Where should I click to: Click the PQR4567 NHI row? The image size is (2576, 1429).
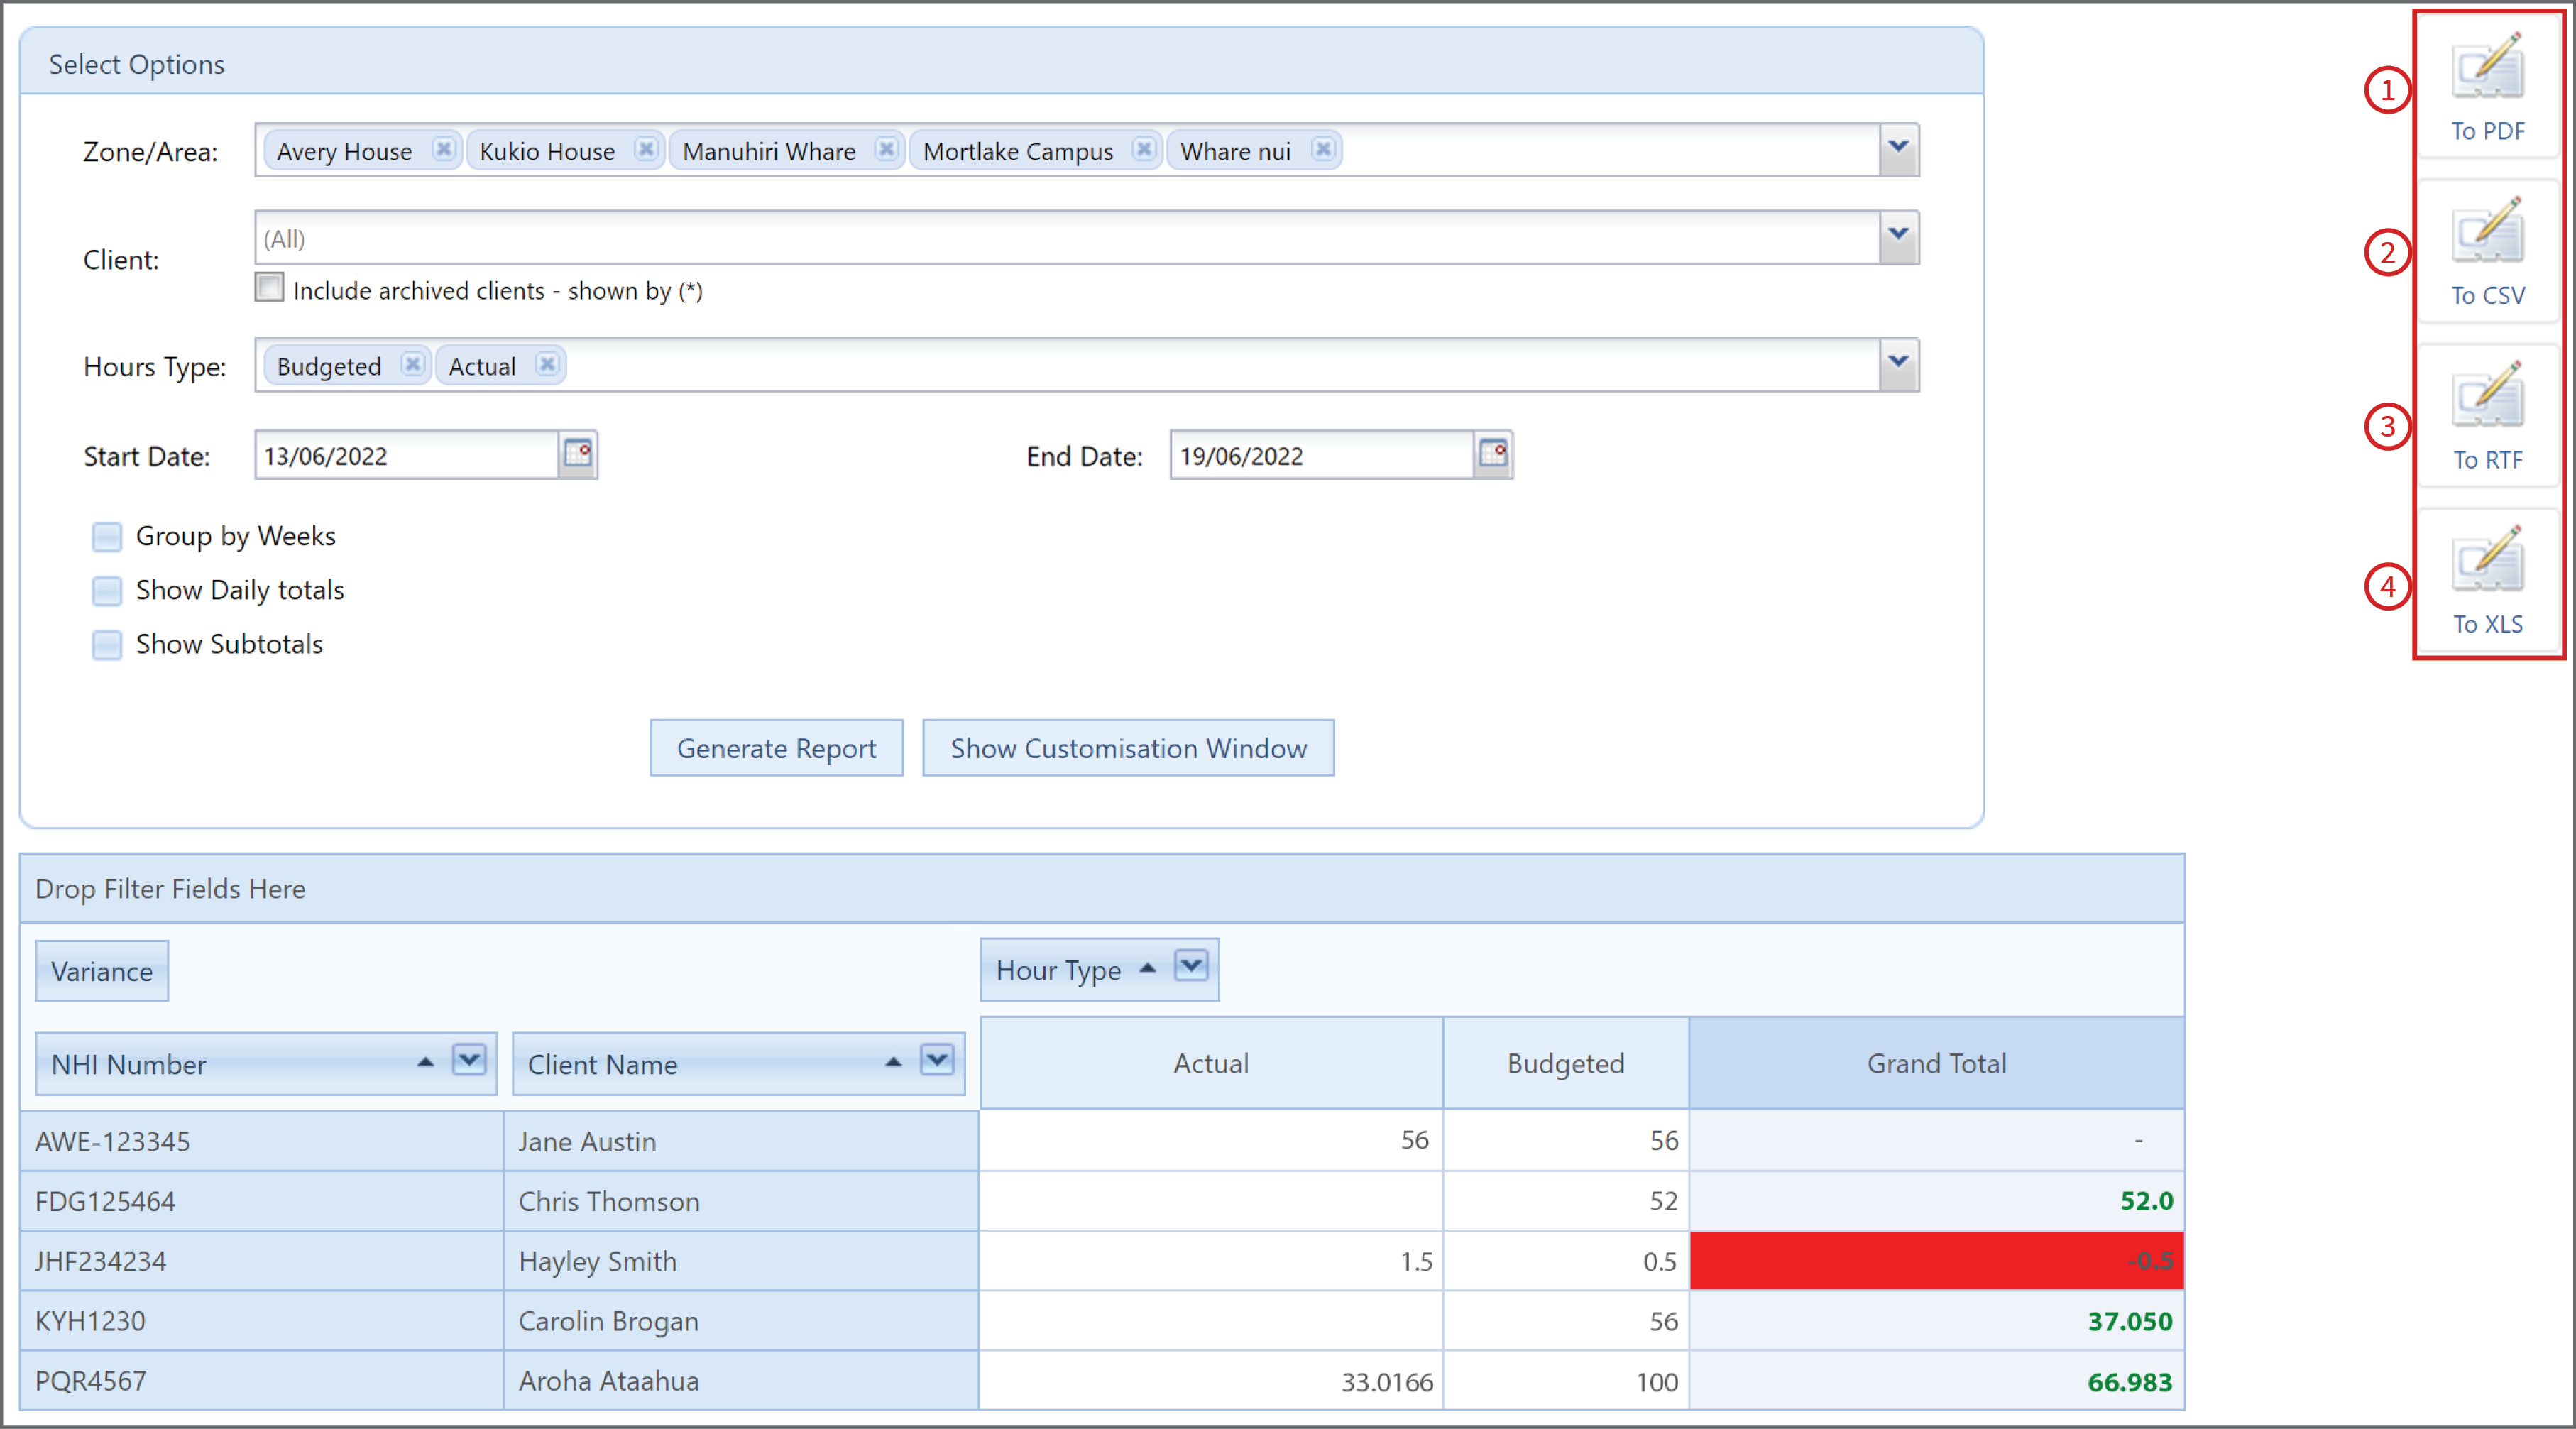(261, 1381)
